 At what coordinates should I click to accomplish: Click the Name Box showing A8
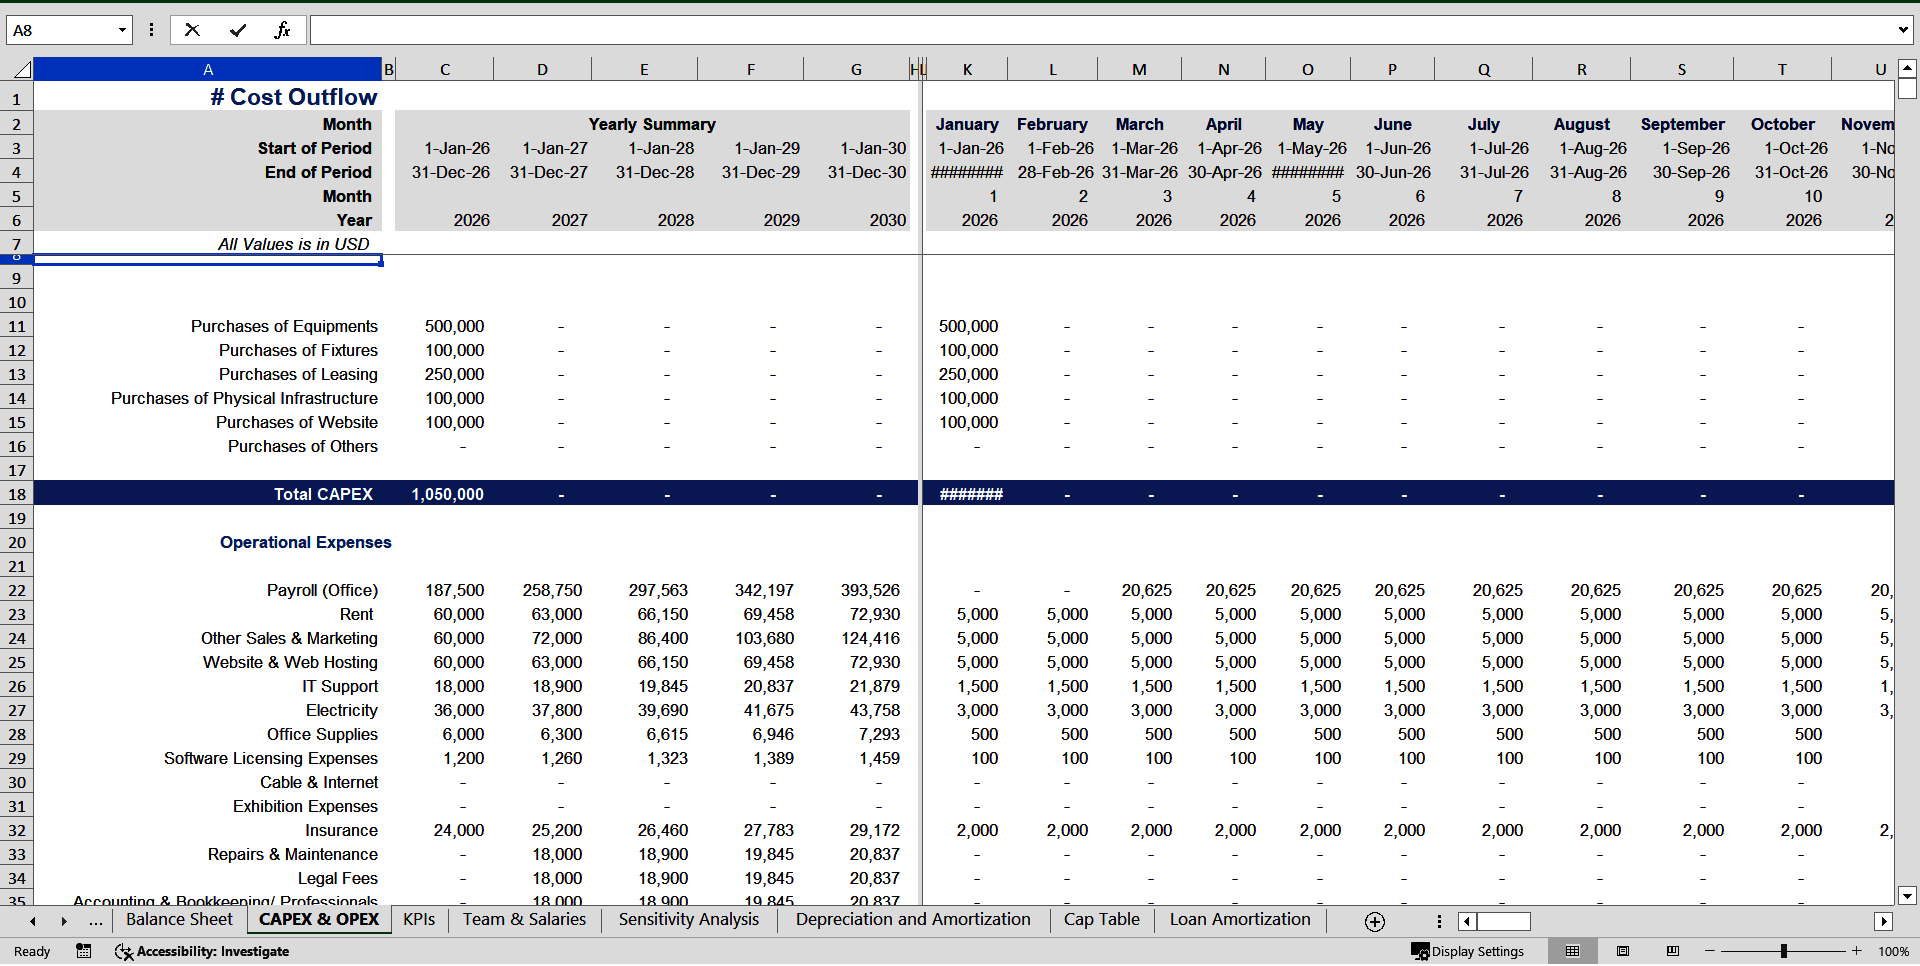click(x=60, y=30)
